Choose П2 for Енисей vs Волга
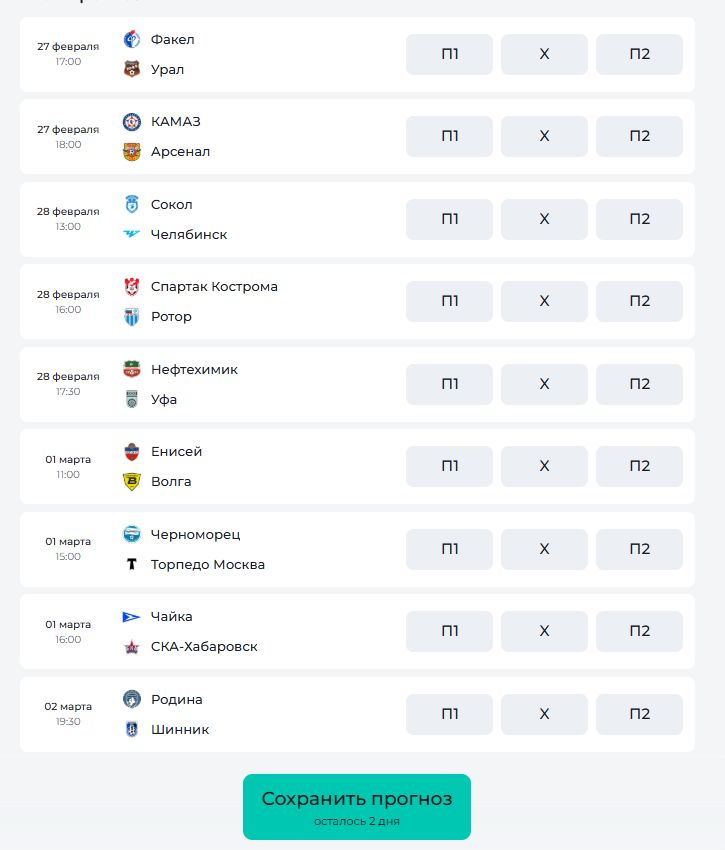The image size is (725, 850). coord(639,466)
